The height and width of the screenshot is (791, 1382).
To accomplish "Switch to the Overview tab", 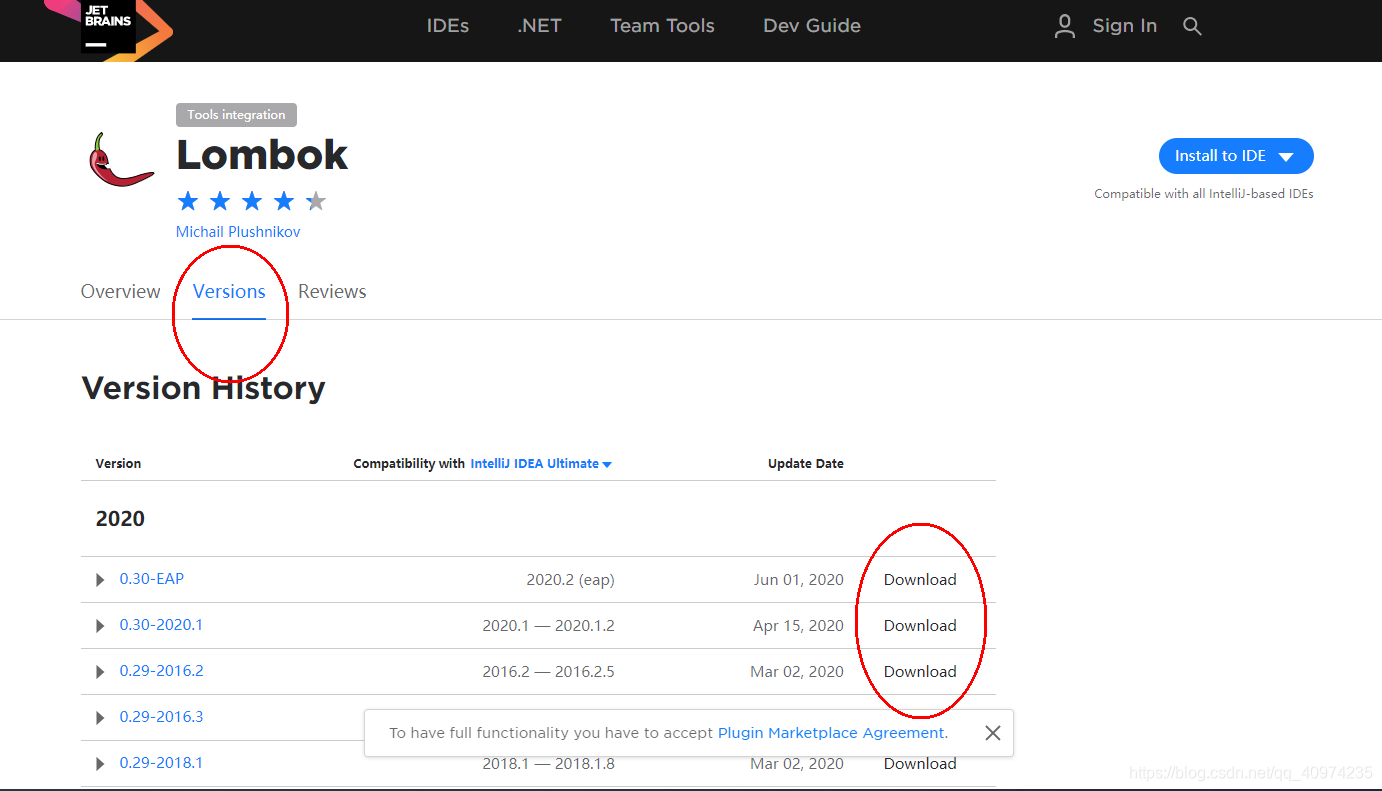I will click(120, 292).
